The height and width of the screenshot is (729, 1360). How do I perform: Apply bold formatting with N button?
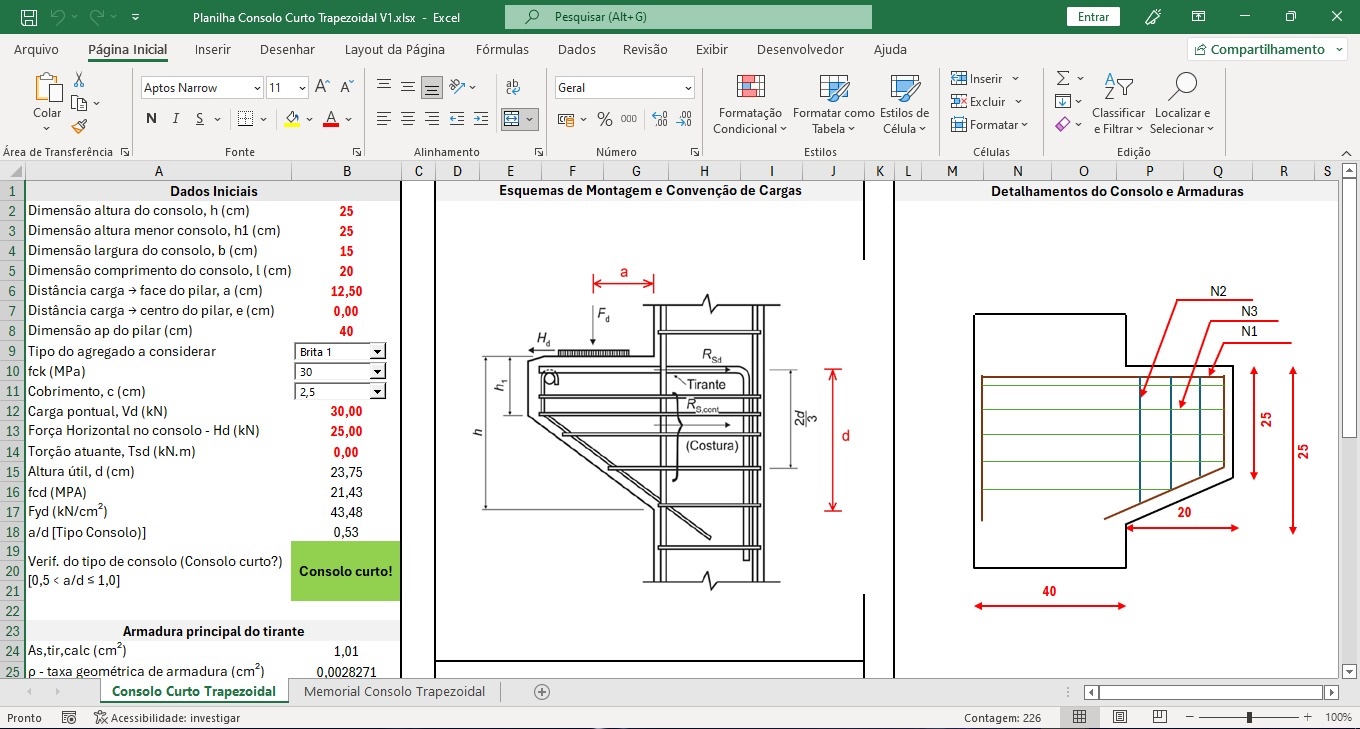[151, 119]
